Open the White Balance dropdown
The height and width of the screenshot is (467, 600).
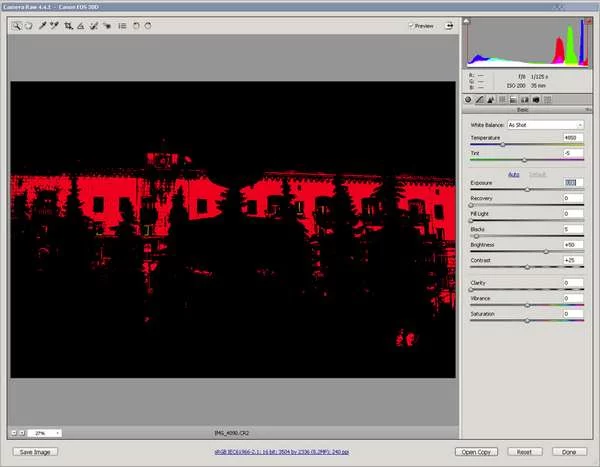coord(545,125)
